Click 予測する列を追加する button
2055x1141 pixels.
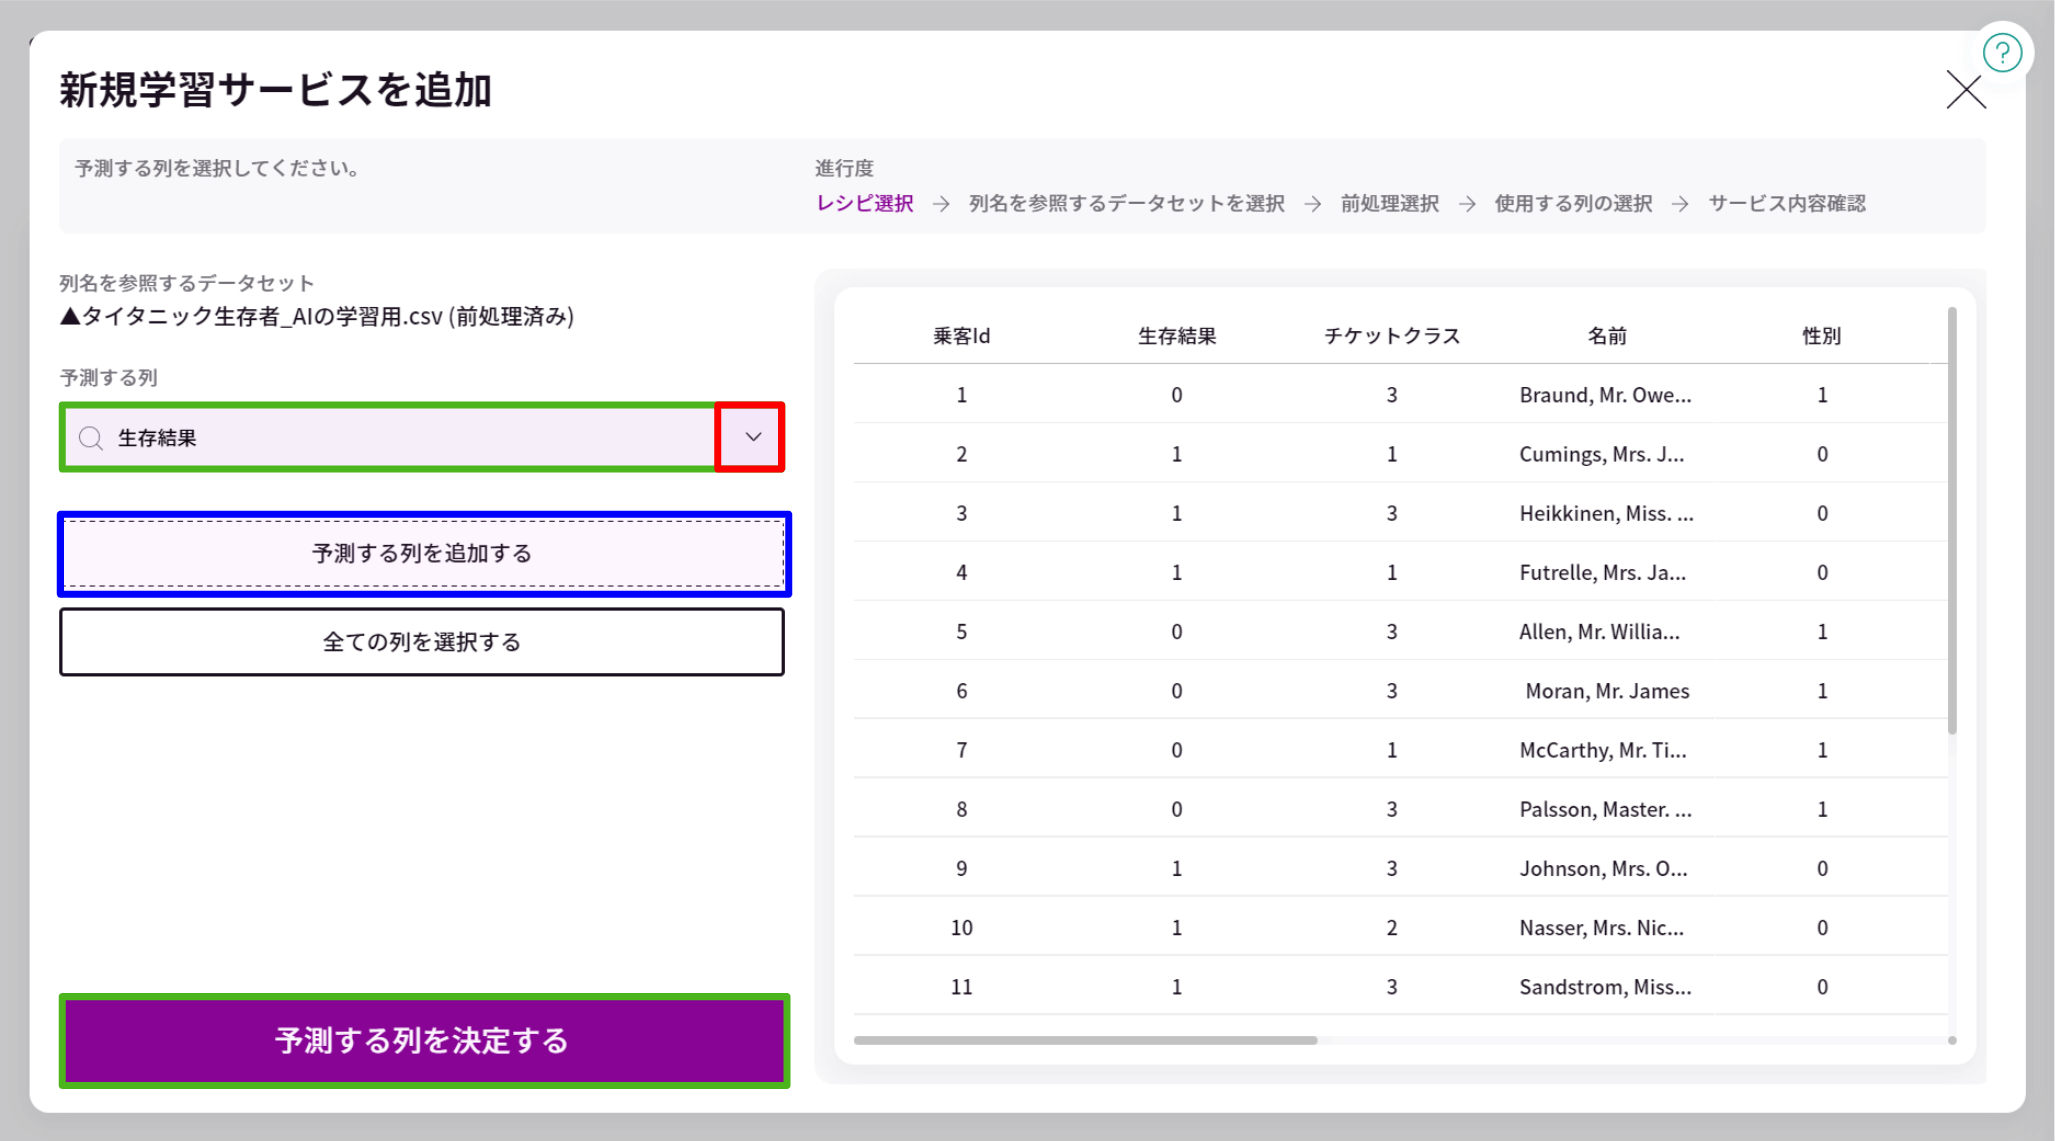[x=422, y=553]
